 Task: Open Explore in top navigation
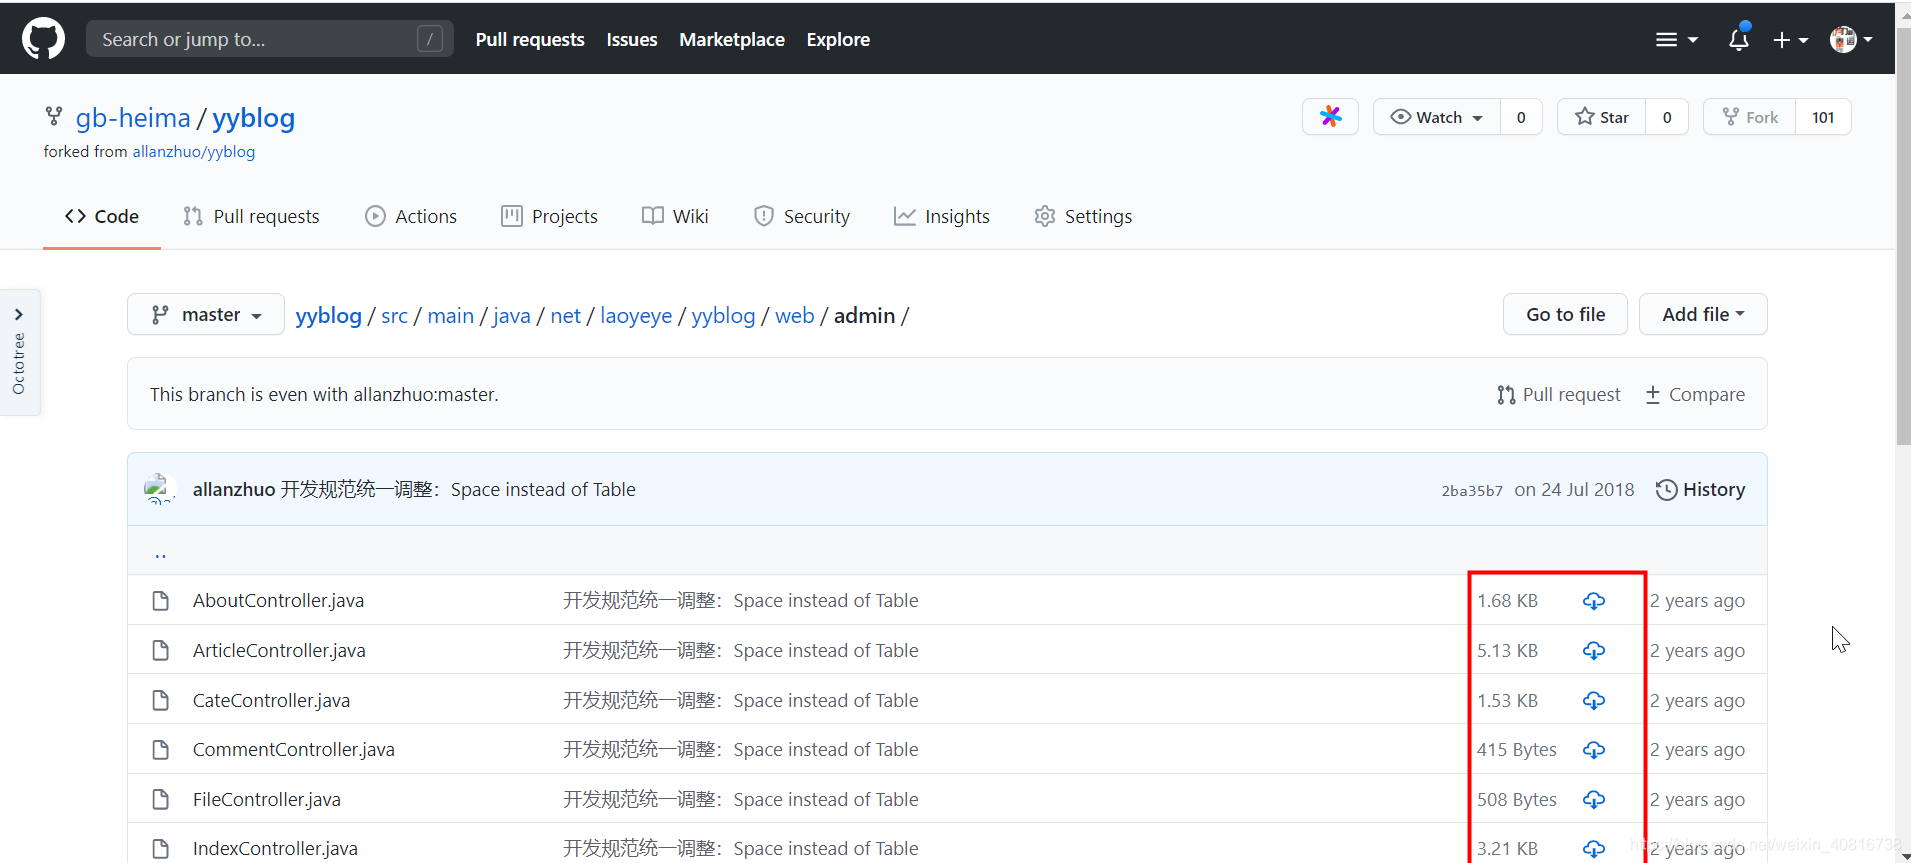tap(838, 40)
